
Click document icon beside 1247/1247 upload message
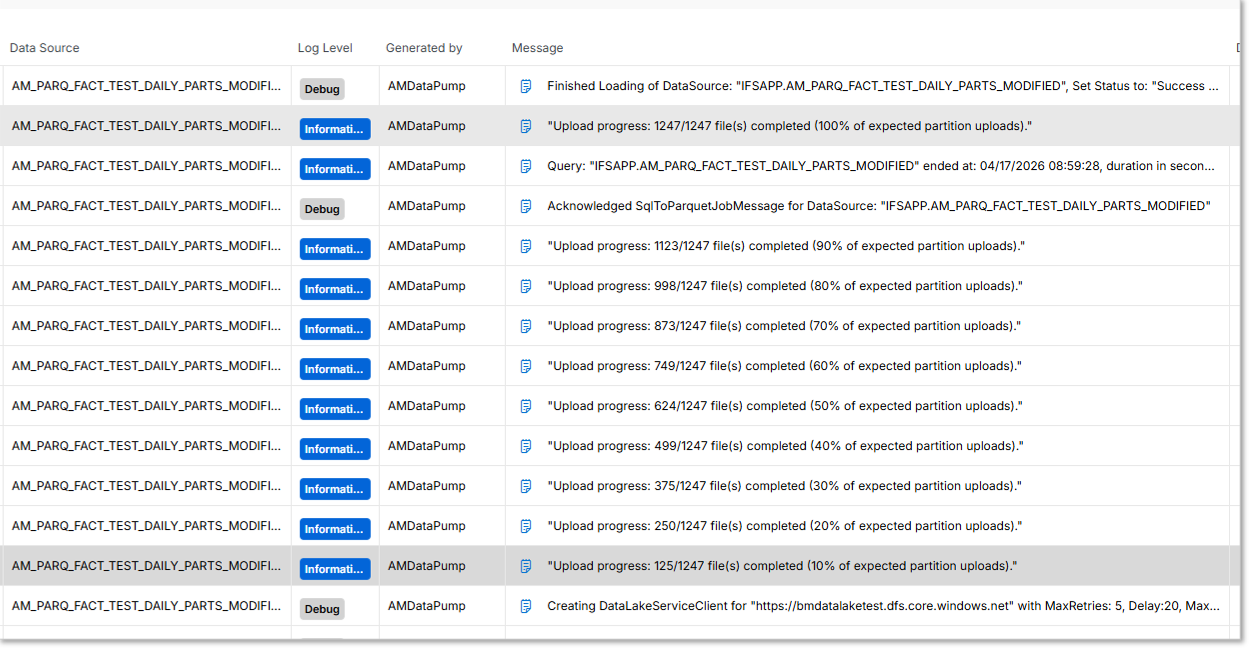click(526, 126)
